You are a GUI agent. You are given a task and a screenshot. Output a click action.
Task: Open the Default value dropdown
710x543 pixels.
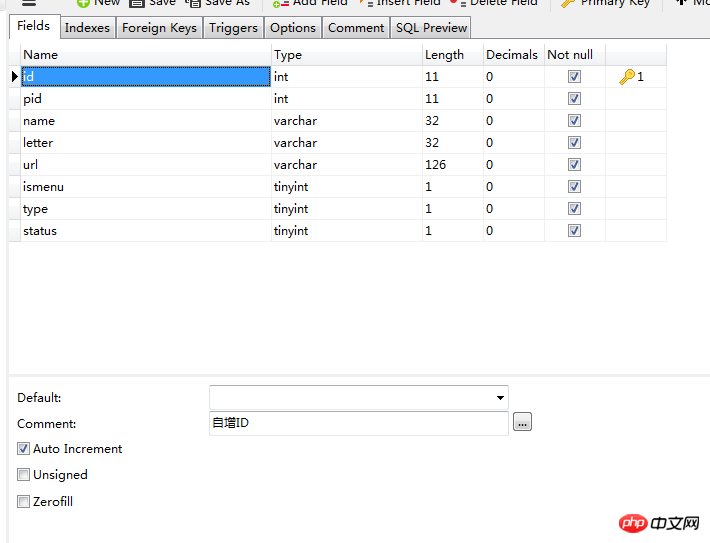click(x=500, y=398)
